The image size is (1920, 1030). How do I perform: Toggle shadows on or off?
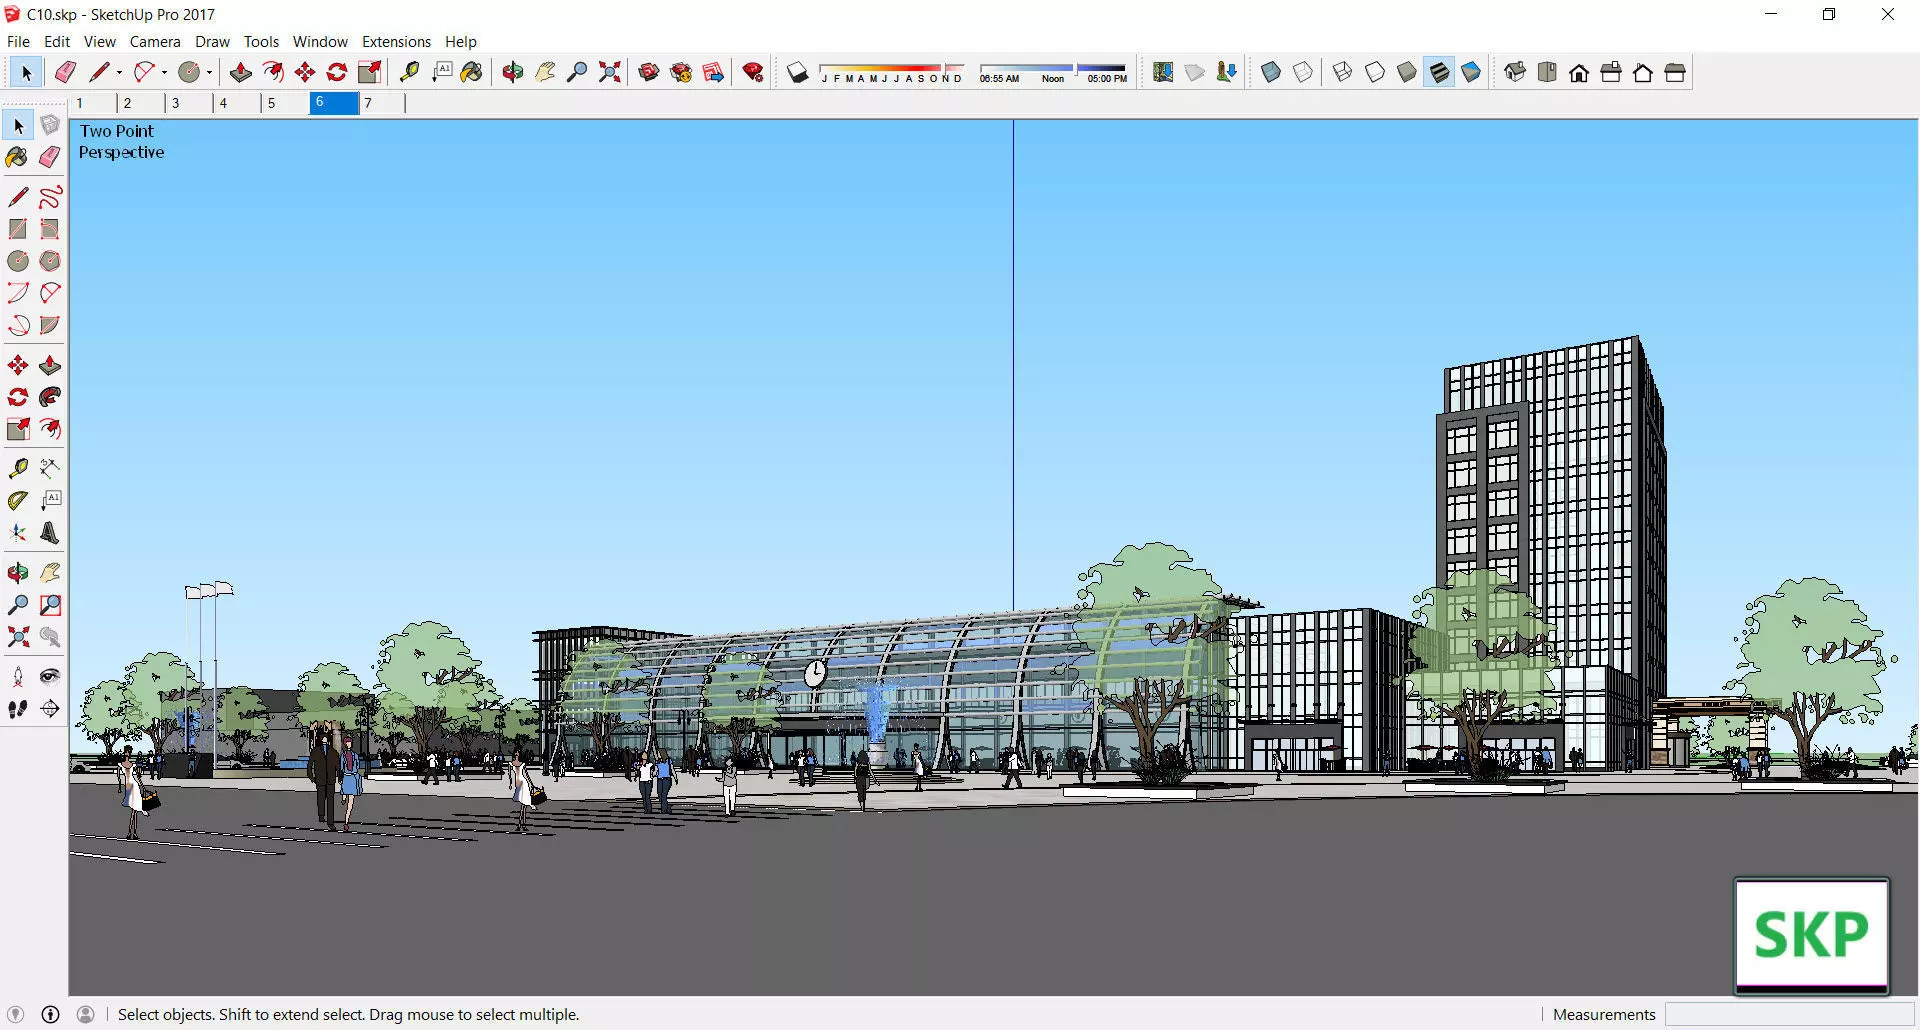click(797, 72)
